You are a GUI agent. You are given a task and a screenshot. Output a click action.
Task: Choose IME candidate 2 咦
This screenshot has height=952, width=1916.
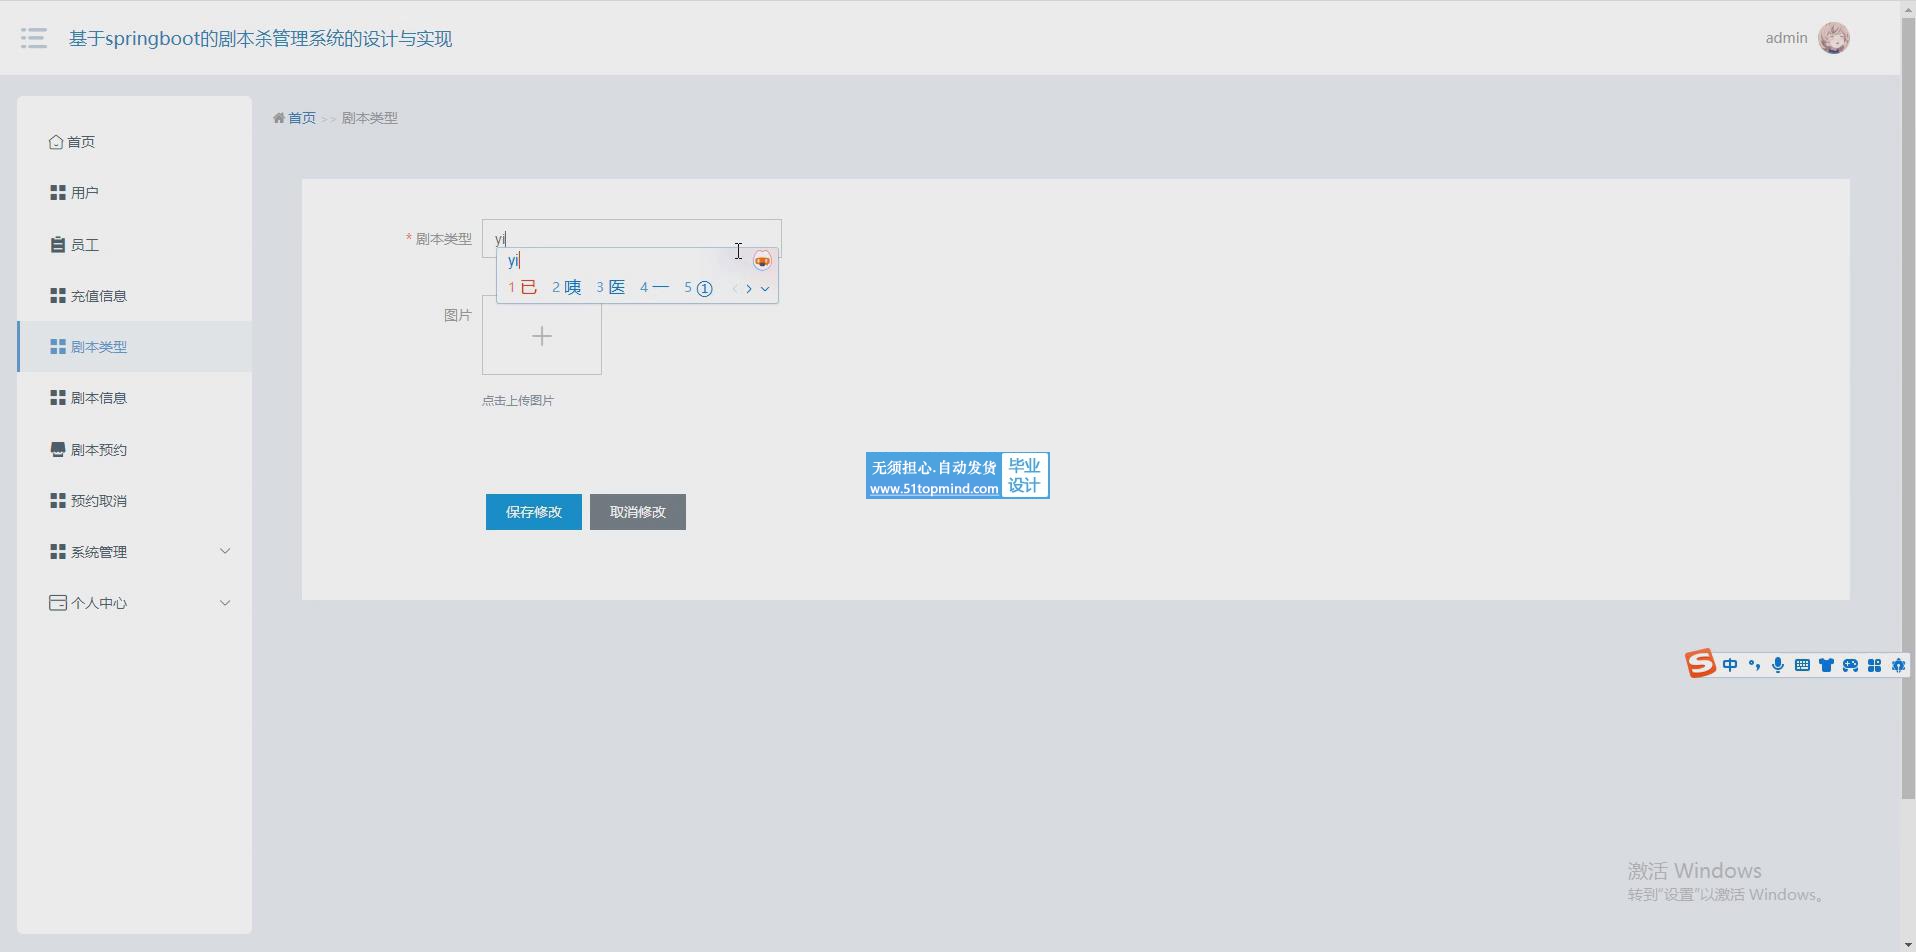pos(566,288)
